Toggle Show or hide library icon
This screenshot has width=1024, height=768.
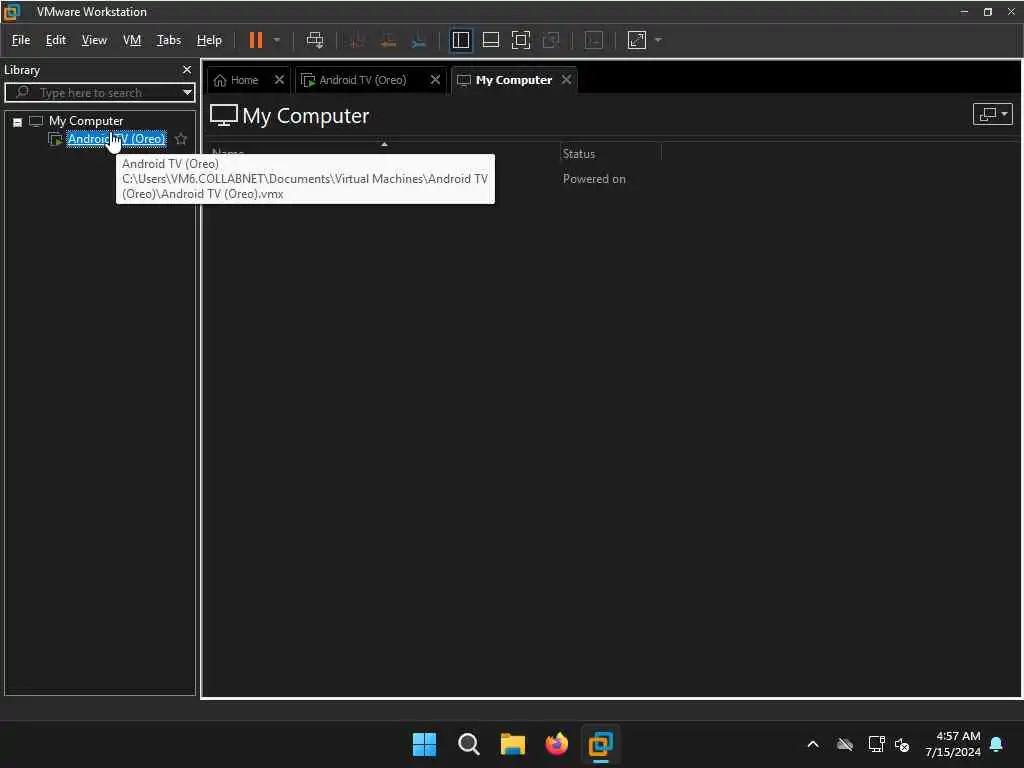click(460, 40)
